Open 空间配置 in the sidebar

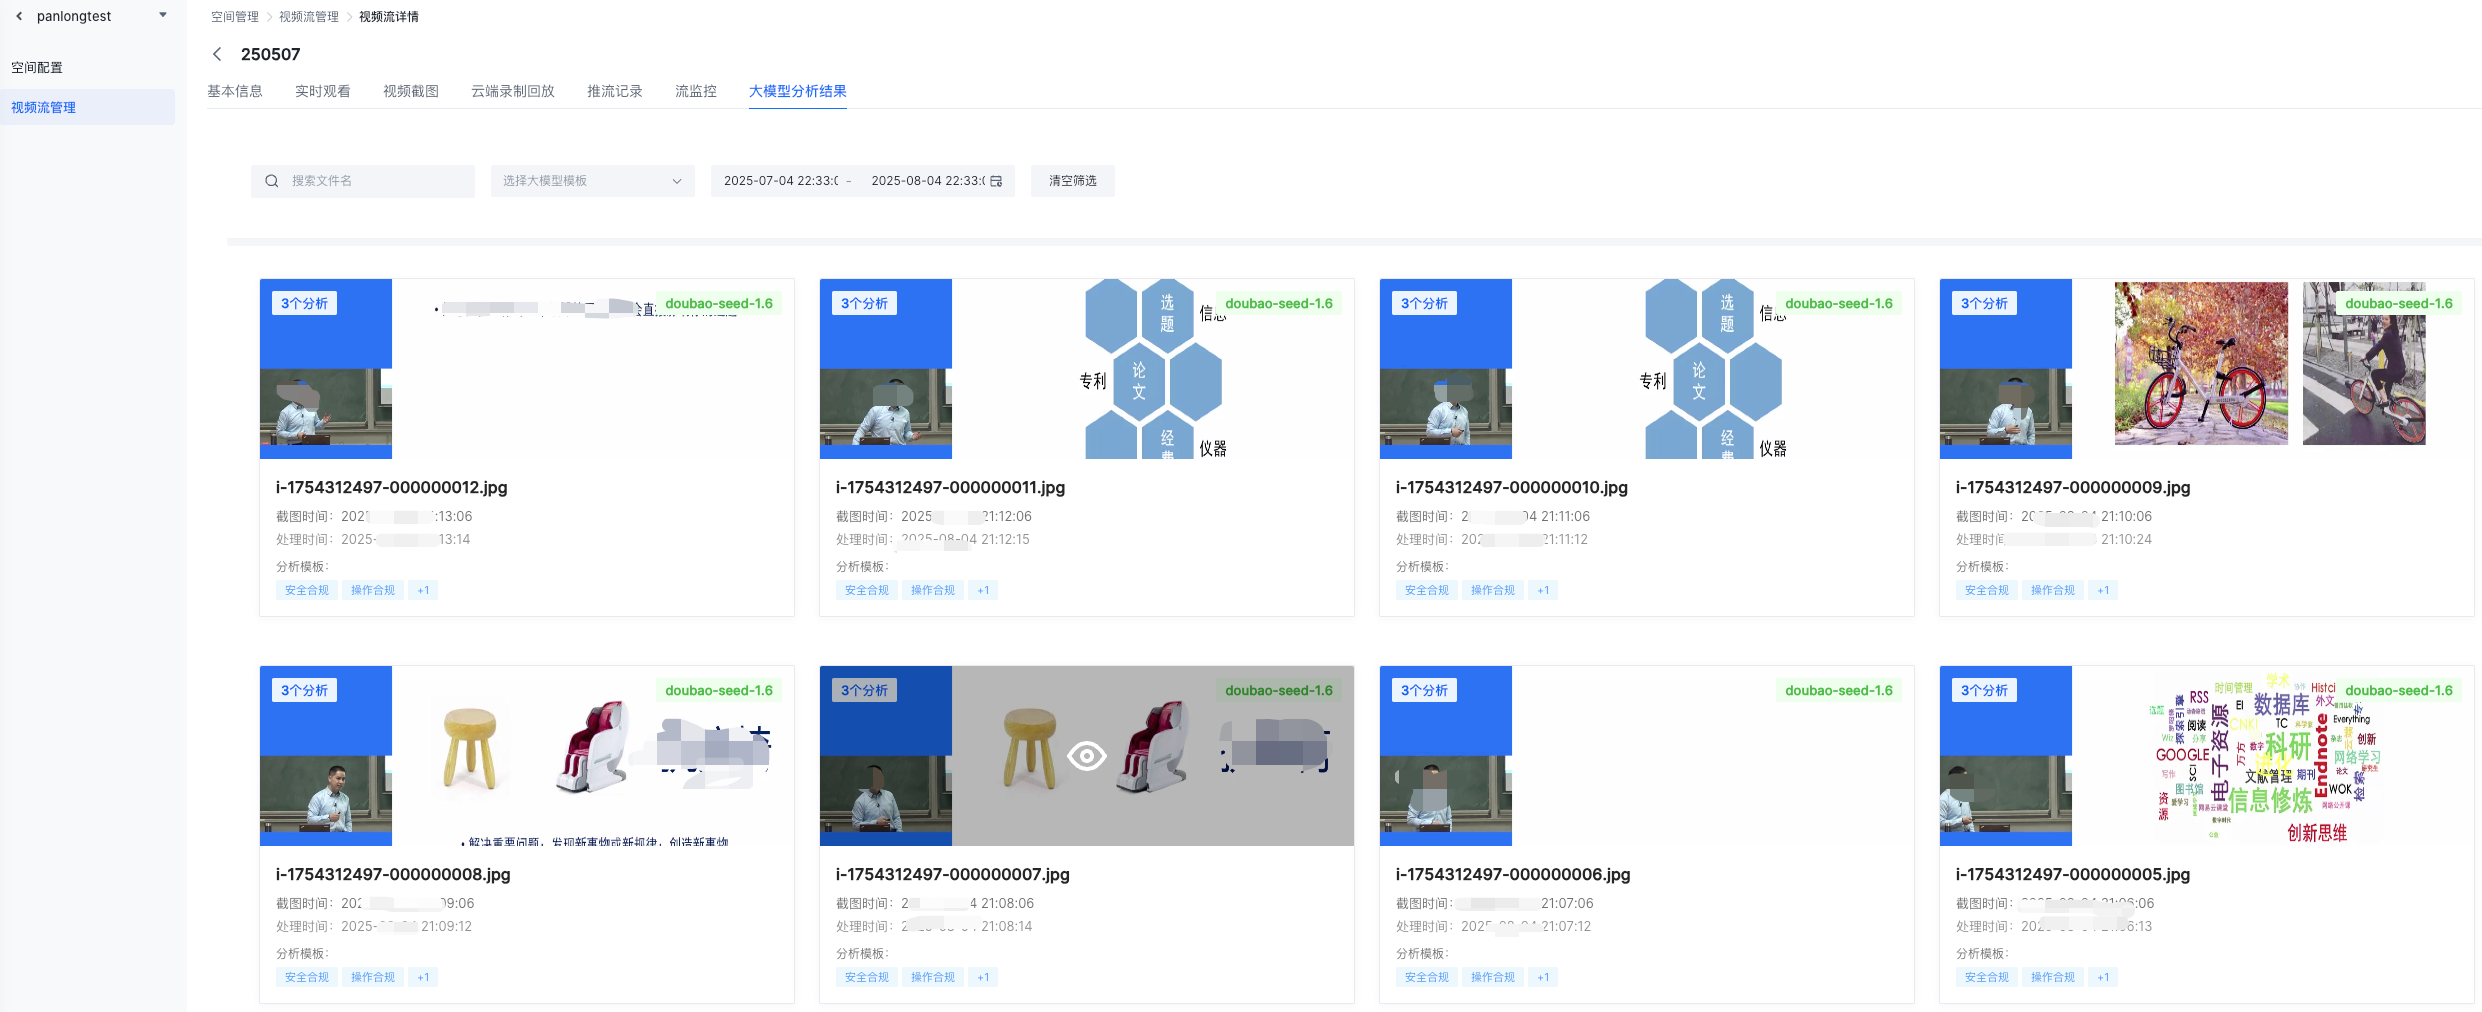37,67
